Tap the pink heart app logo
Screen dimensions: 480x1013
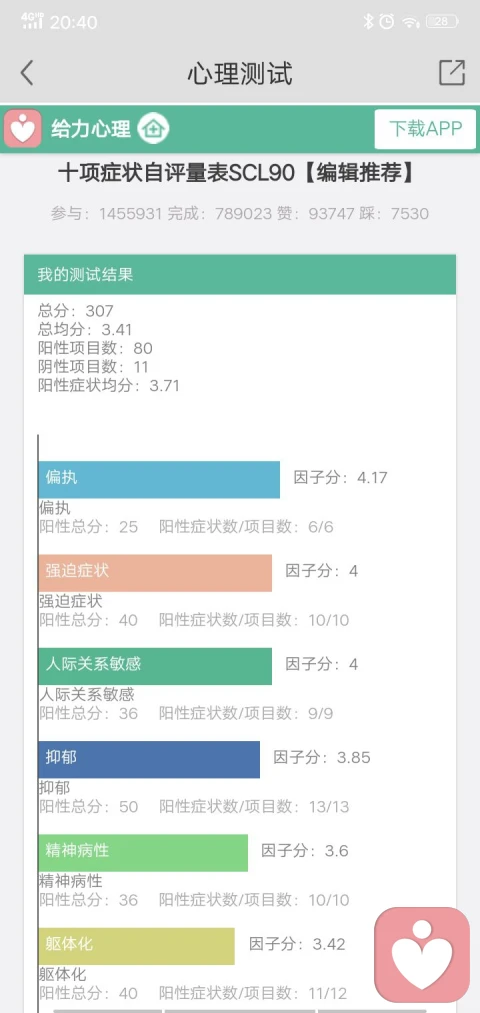coord(23,129)
